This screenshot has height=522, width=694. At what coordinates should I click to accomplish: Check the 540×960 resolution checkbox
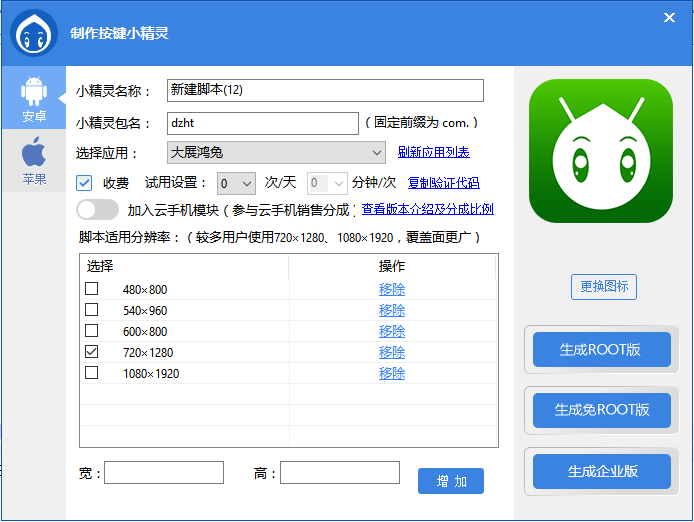(92, 309)
